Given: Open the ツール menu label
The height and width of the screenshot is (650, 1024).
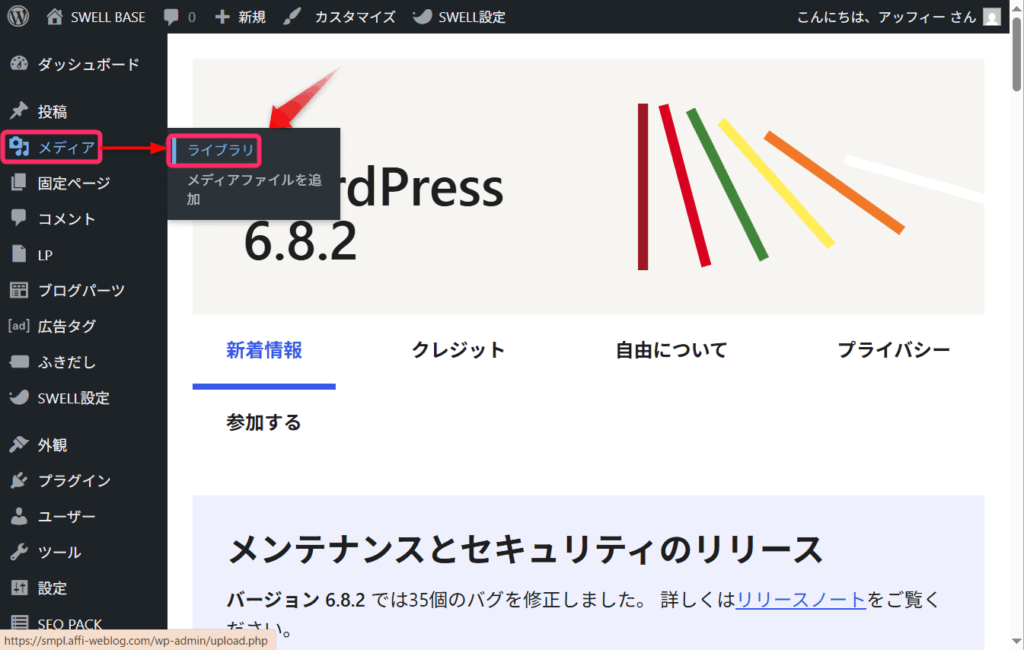Looking at the screenshot, I should tap(59, 553).
